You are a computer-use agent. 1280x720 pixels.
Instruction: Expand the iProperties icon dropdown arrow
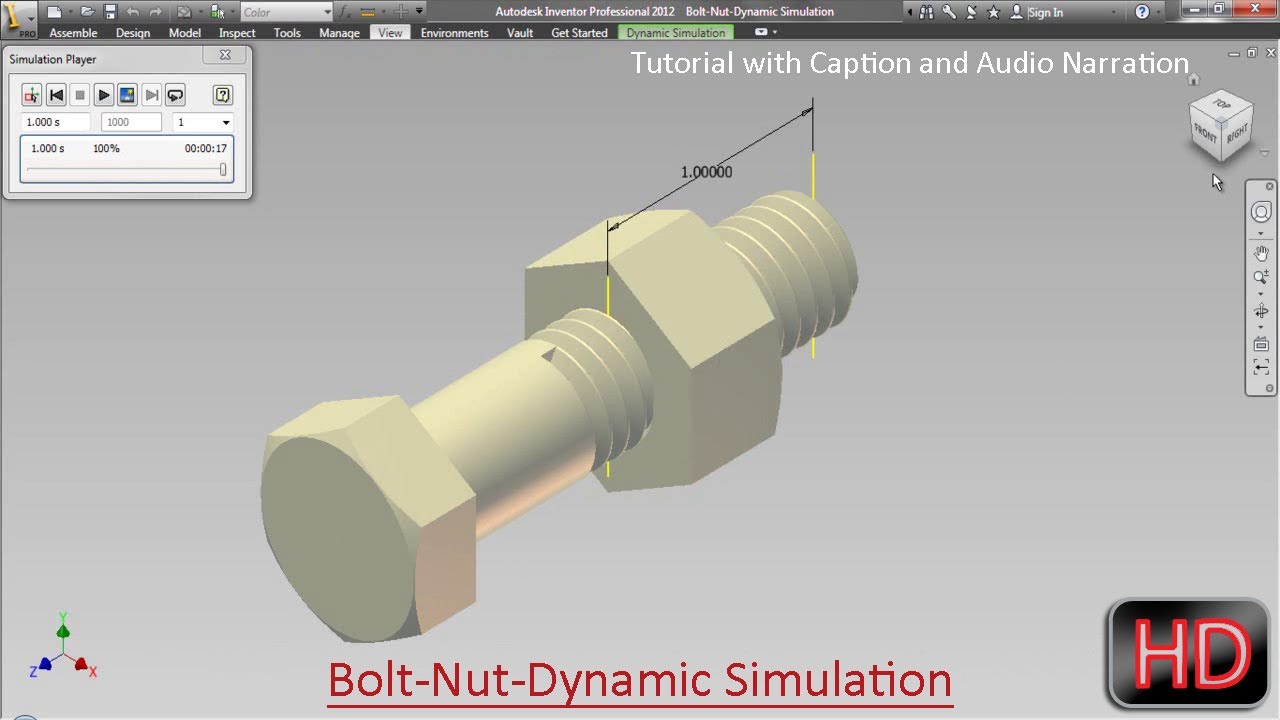tap(233, 12)
